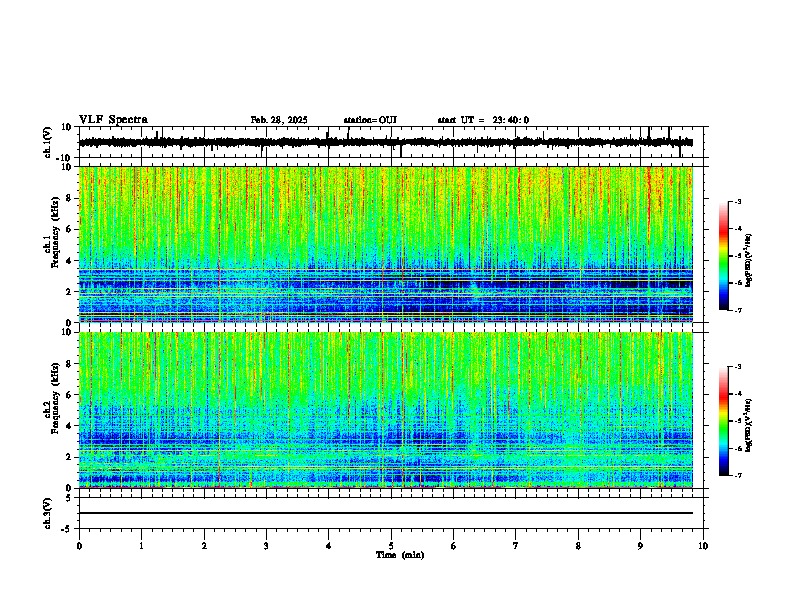
Task: Click the ch.3(V) axis label
Action: pos(48,513)
